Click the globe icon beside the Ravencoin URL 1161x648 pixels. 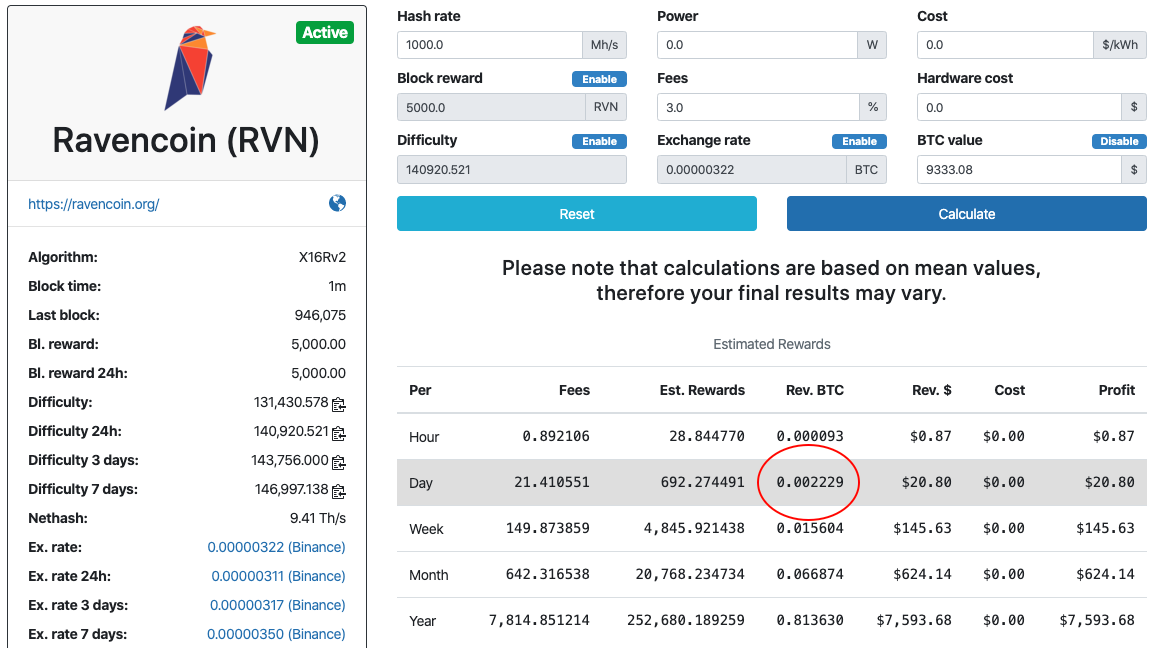pyautogui.click(x=337, y=203)
